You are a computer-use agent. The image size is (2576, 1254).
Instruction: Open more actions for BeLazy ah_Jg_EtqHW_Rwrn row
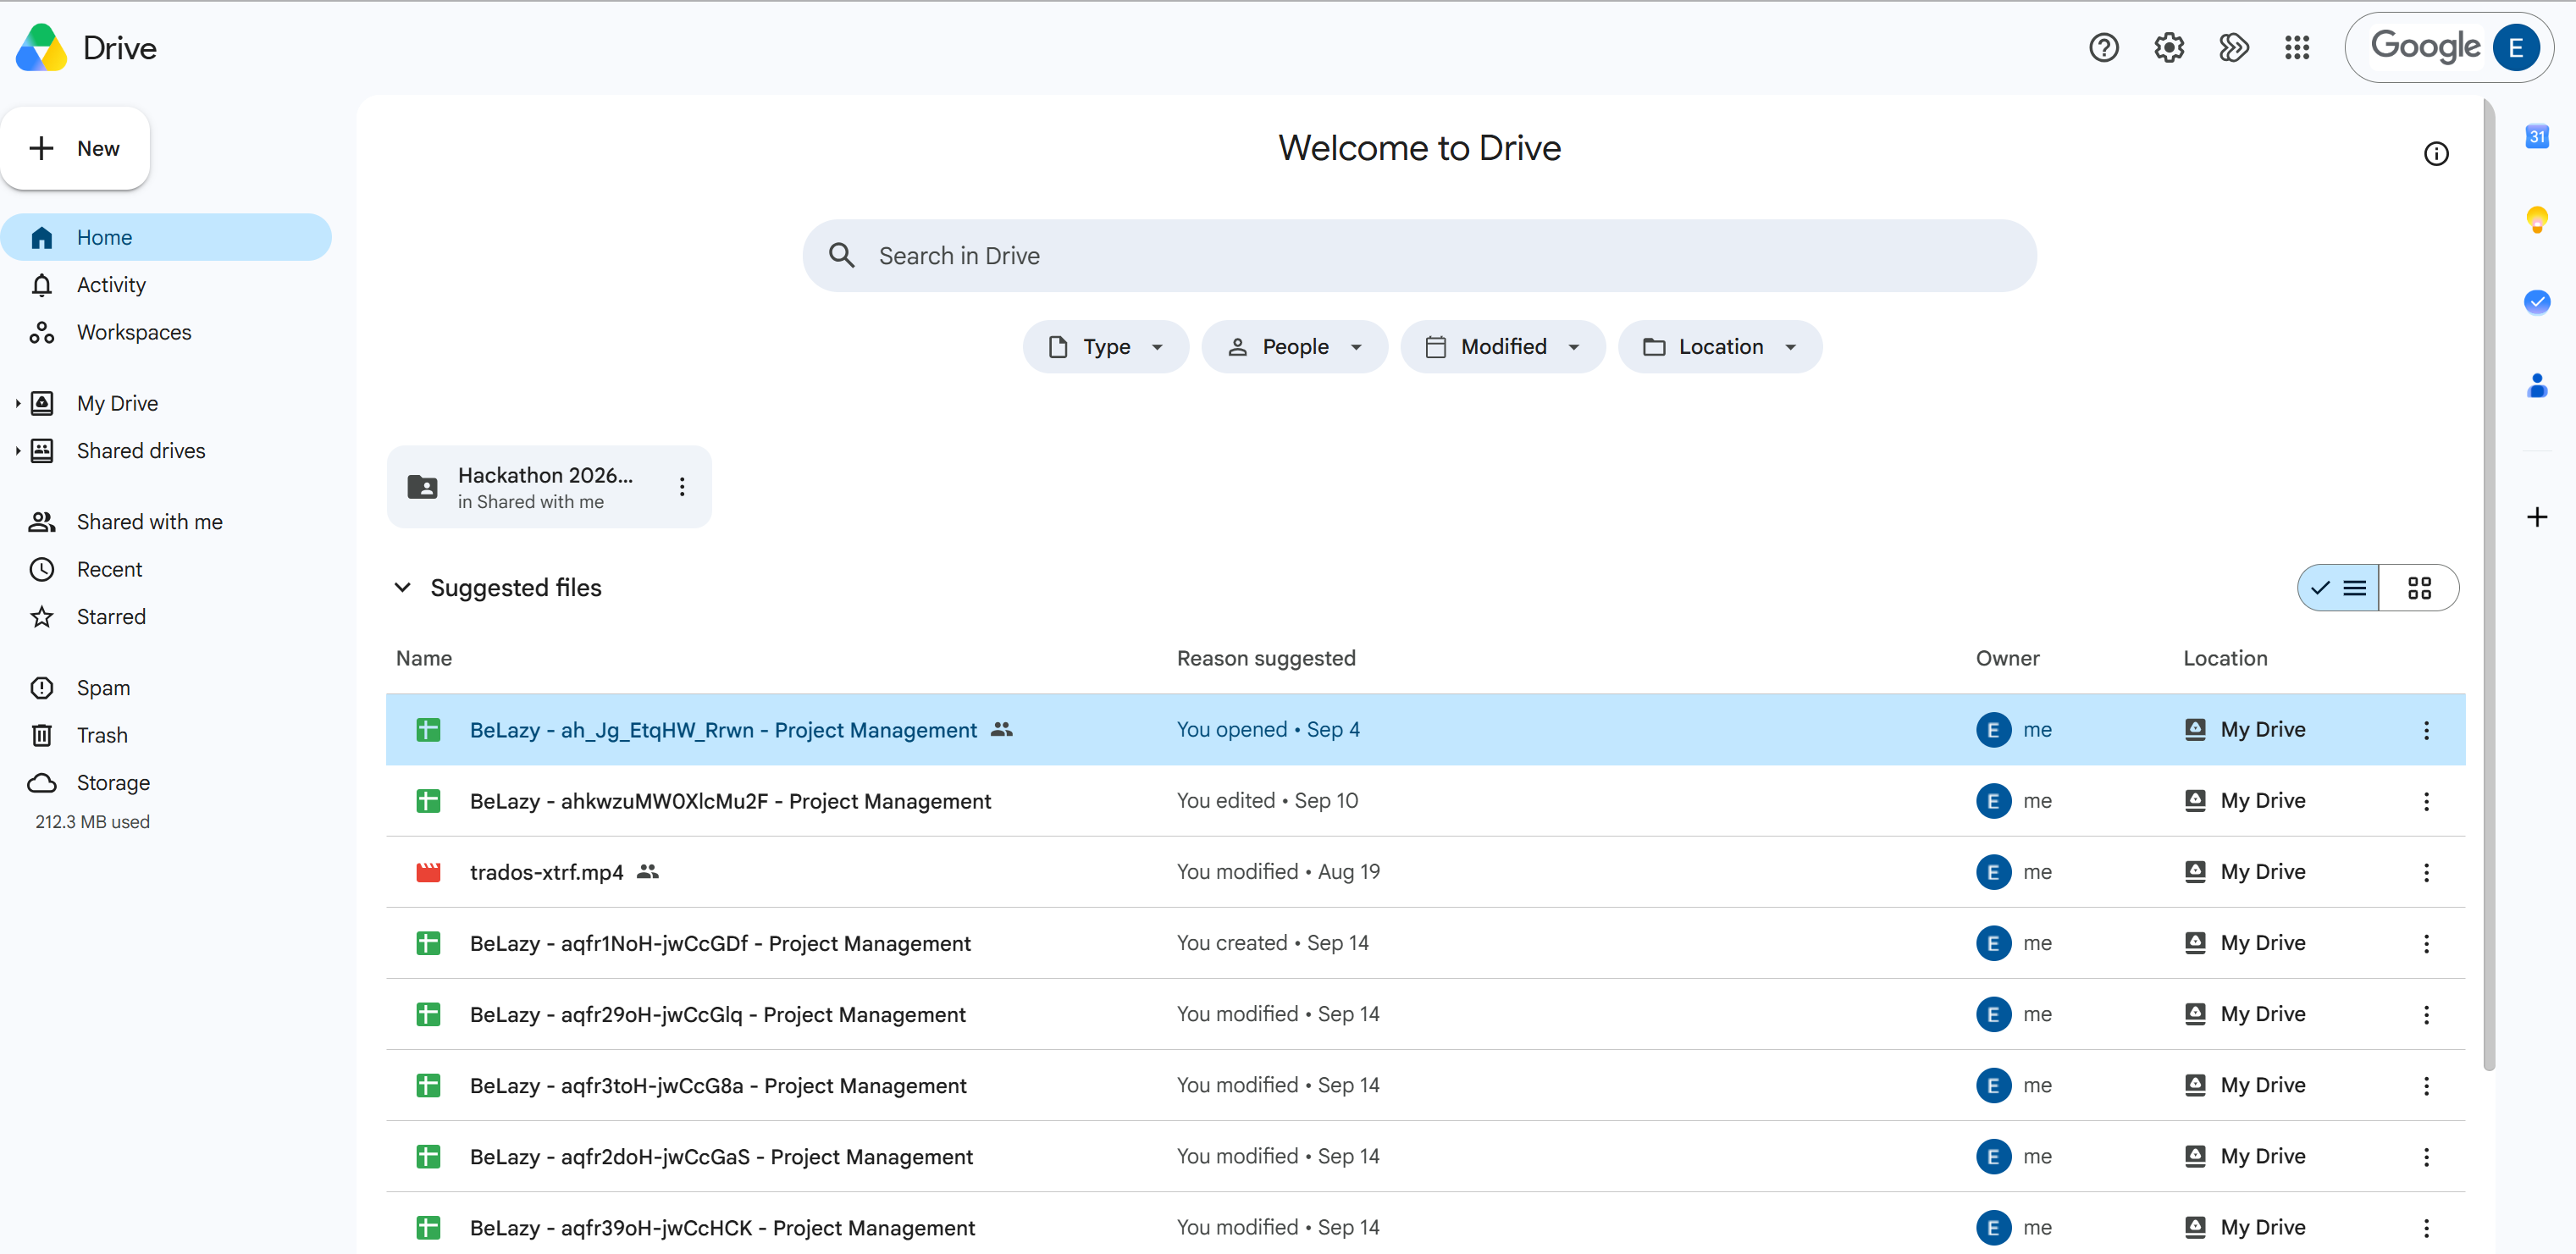point(2426,730)
